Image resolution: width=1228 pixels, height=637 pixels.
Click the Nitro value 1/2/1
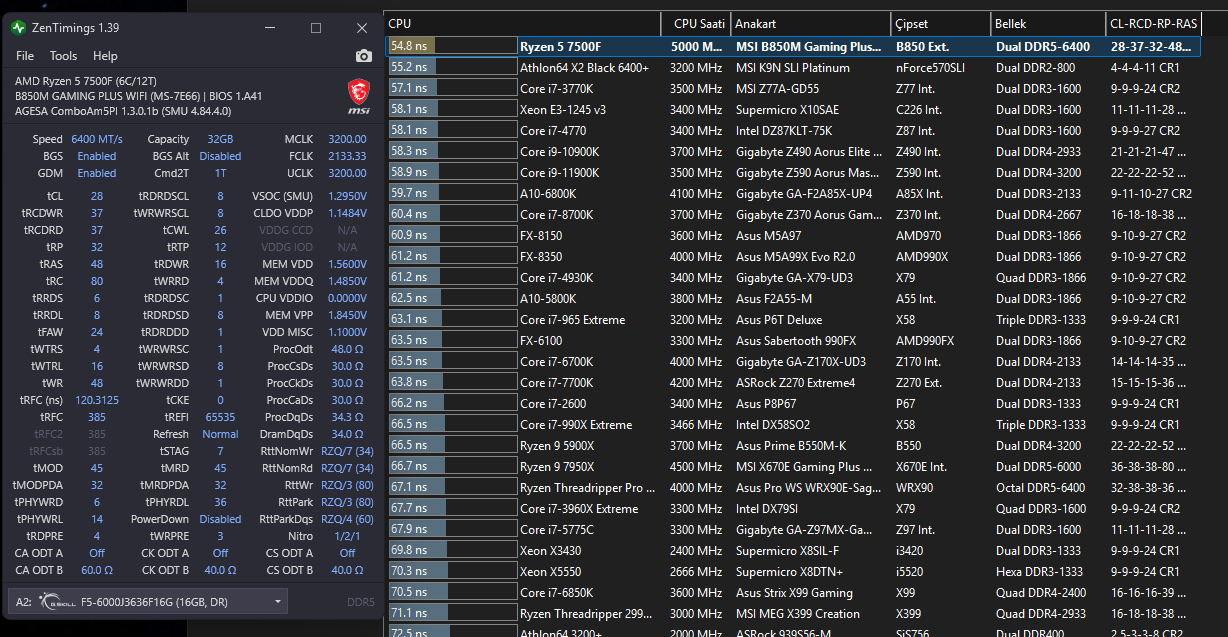(x=347, y=536)
